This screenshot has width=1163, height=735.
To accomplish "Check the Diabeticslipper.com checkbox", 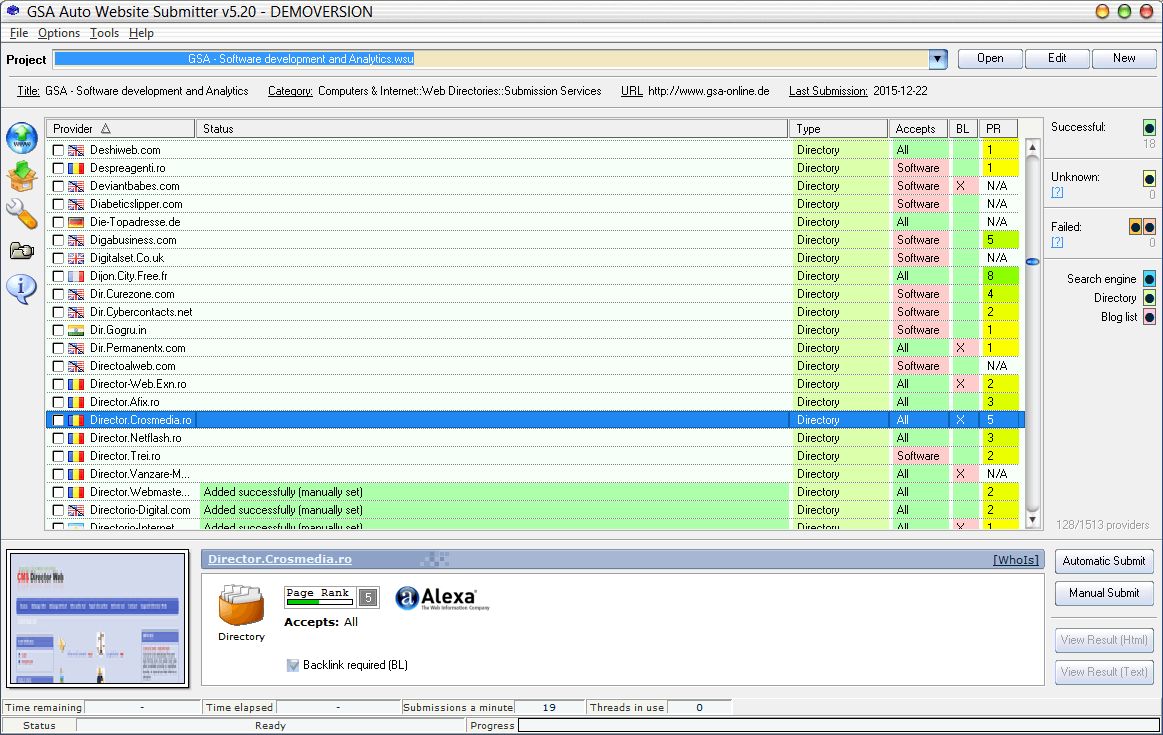I will [x=58, y=204].
